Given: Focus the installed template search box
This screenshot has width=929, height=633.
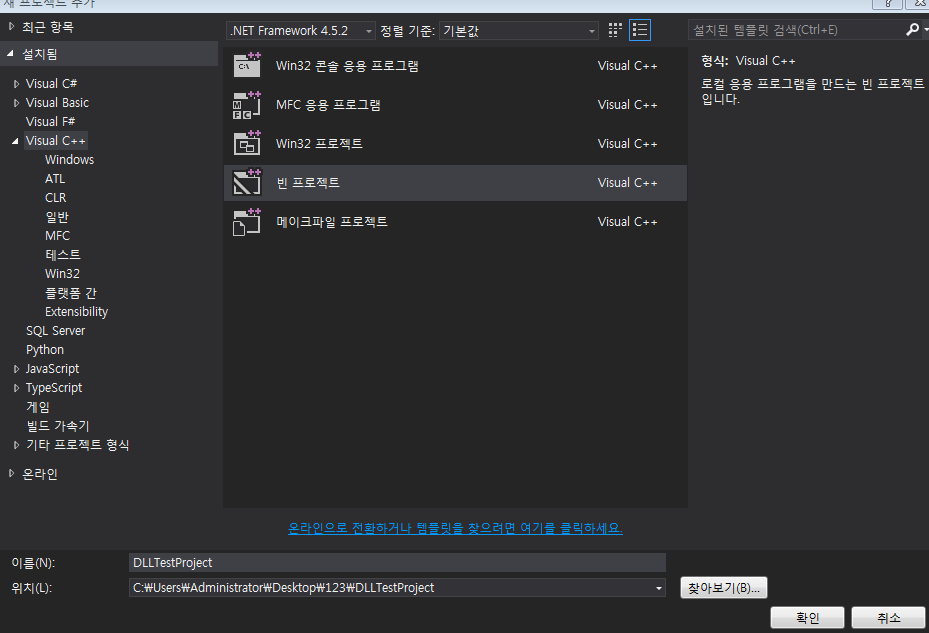Looking at the screenshot, I should click(796, 30).
